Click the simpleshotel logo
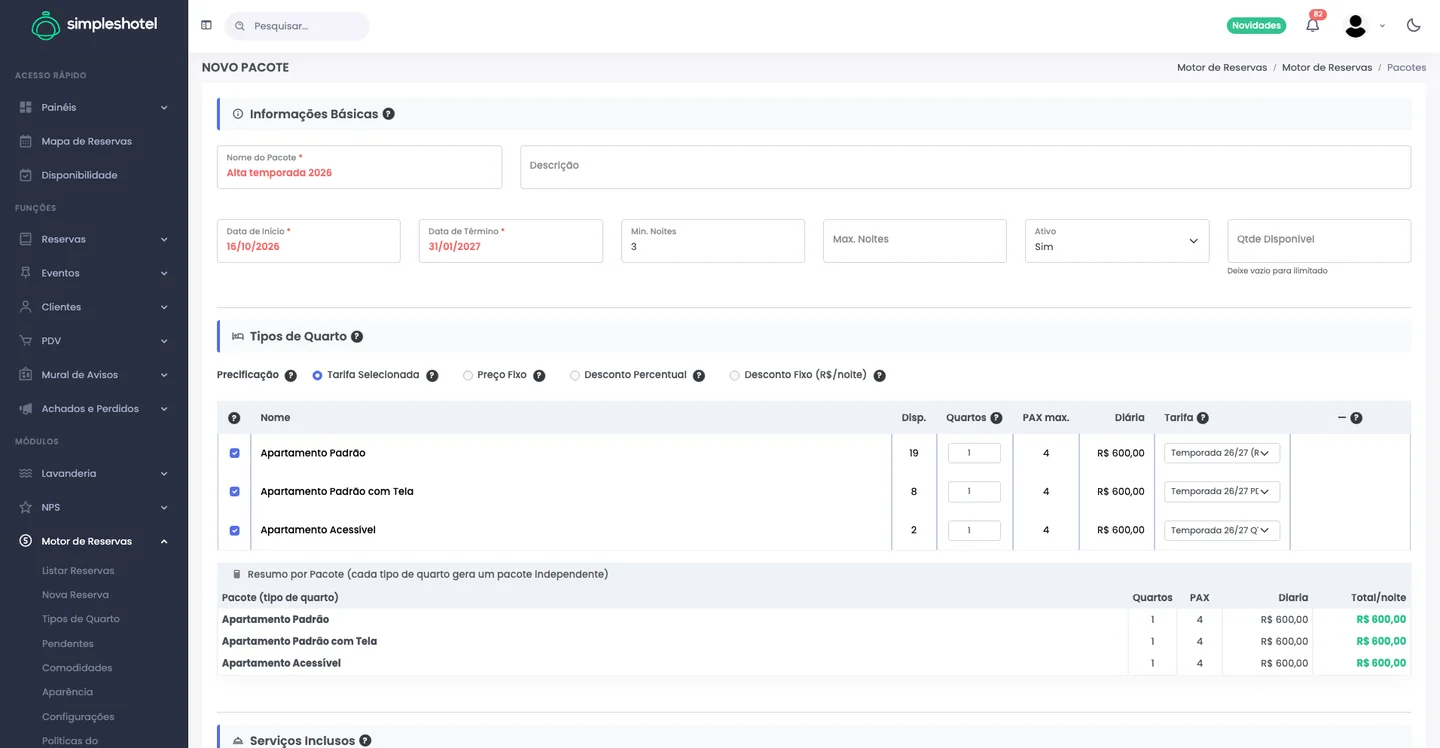Viewport: 1440px width, 748px height. point(94,25)
